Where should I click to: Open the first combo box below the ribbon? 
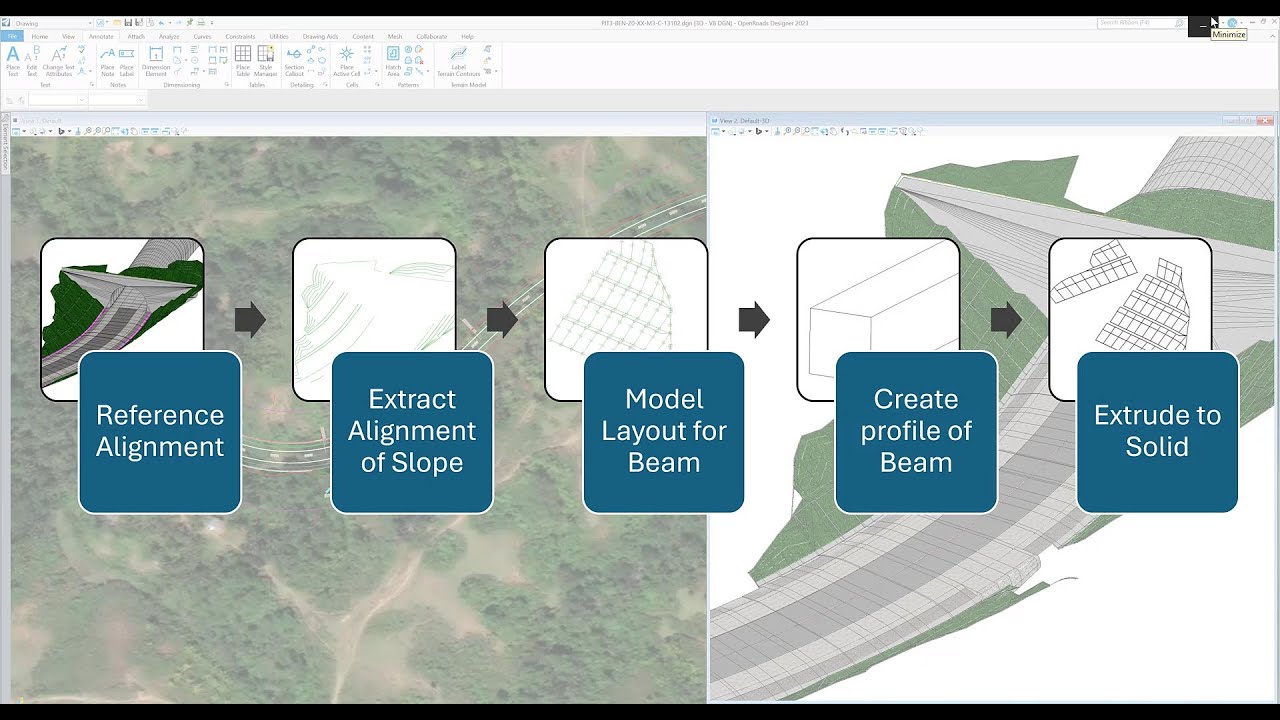pos(57,99)
